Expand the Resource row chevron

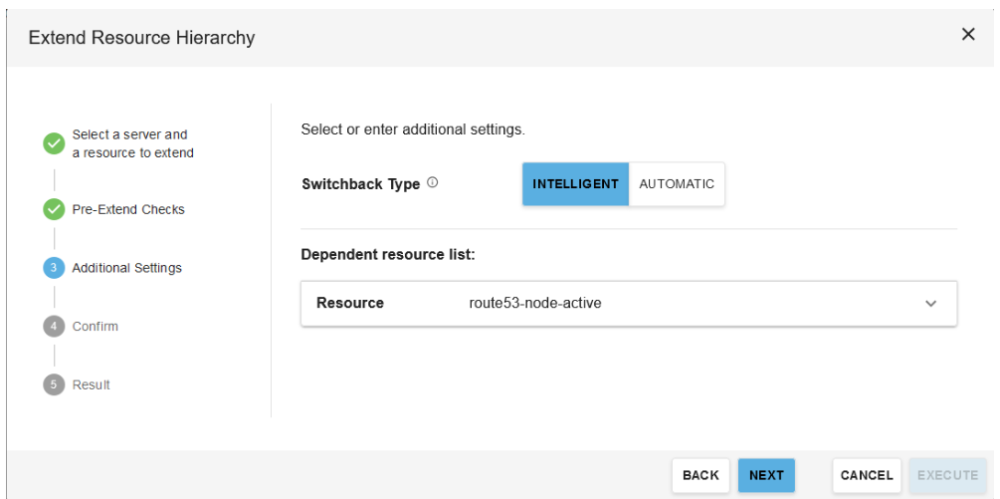point(931,303)
